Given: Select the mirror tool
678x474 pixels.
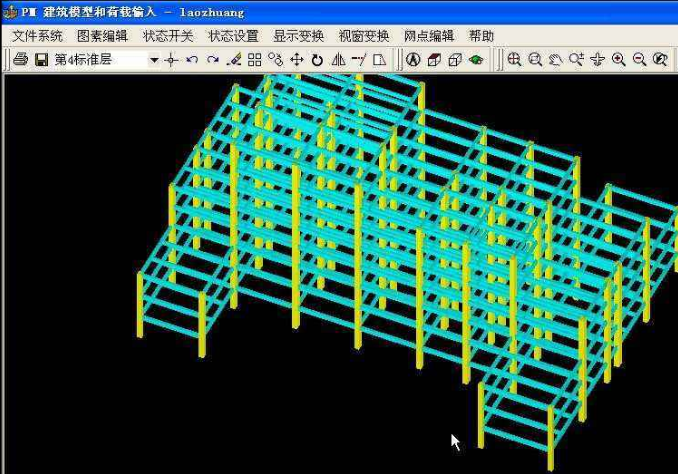Looking at the screenshot, I should [338, 59].
